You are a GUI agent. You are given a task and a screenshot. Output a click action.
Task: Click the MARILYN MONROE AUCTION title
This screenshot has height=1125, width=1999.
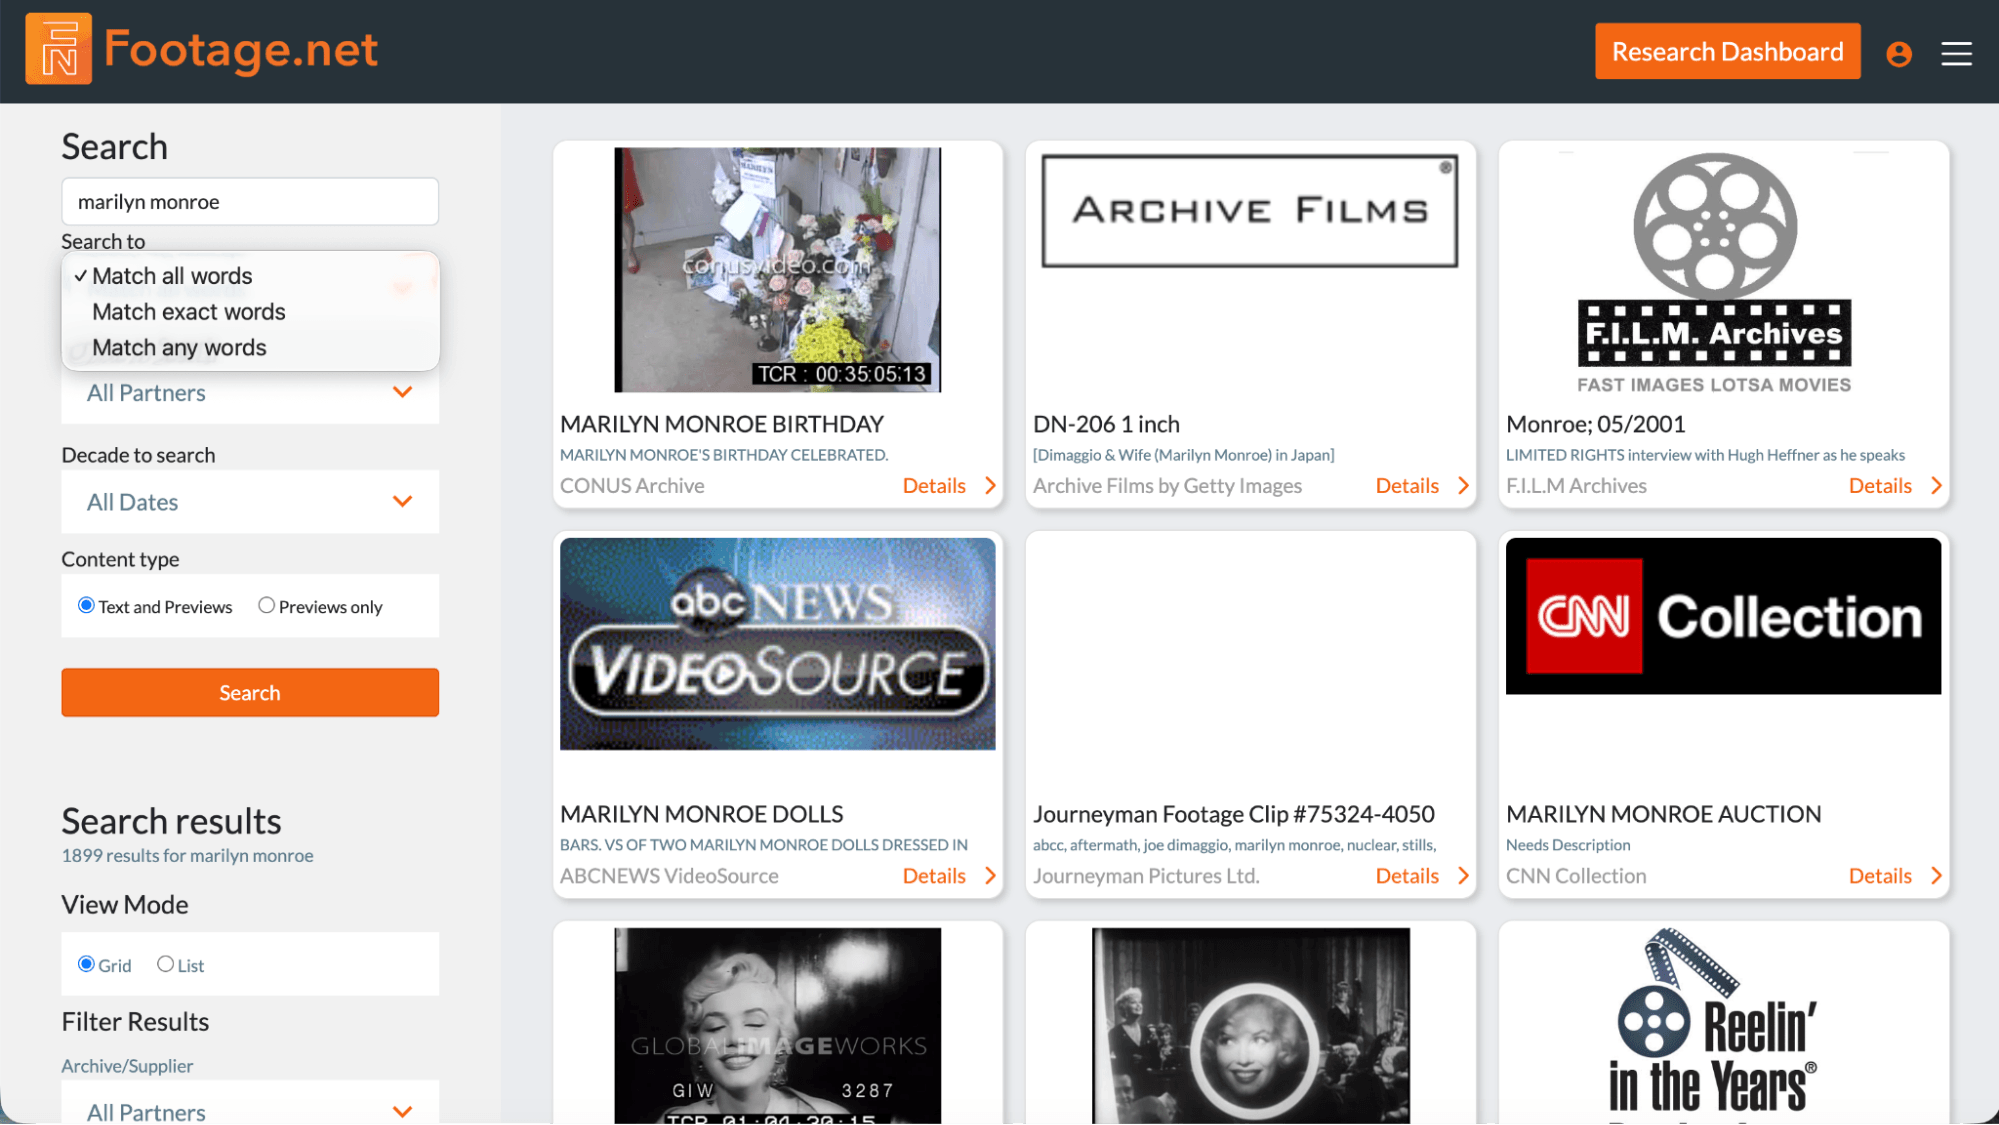pos(1664,814)
